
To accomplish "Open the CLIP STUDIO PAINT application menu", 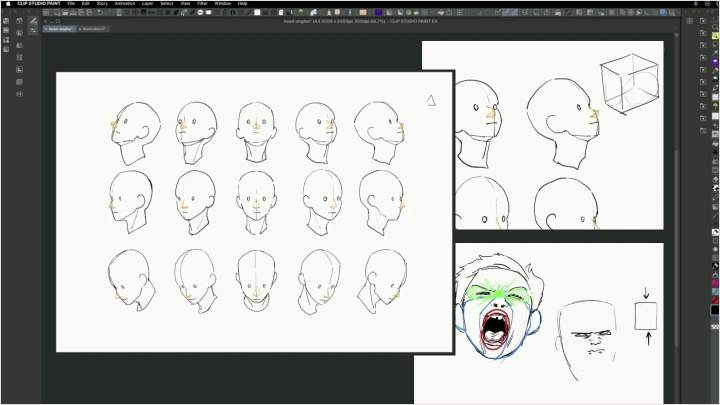I will pos(39,3).
